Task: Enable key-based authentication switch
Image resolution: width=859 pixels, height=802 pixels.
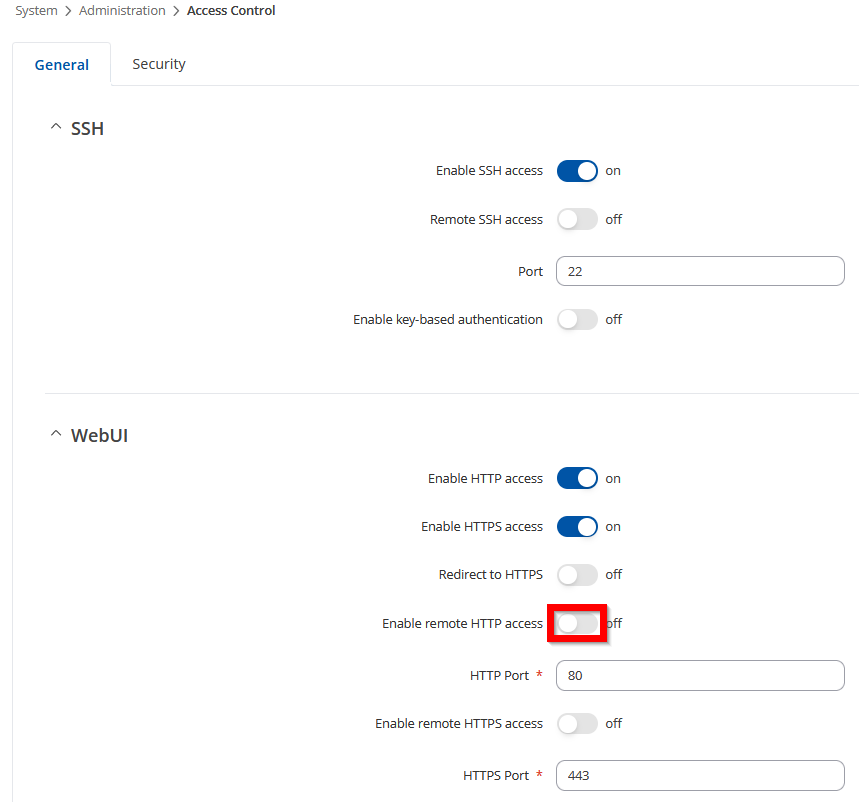Action: coord(577,319)
